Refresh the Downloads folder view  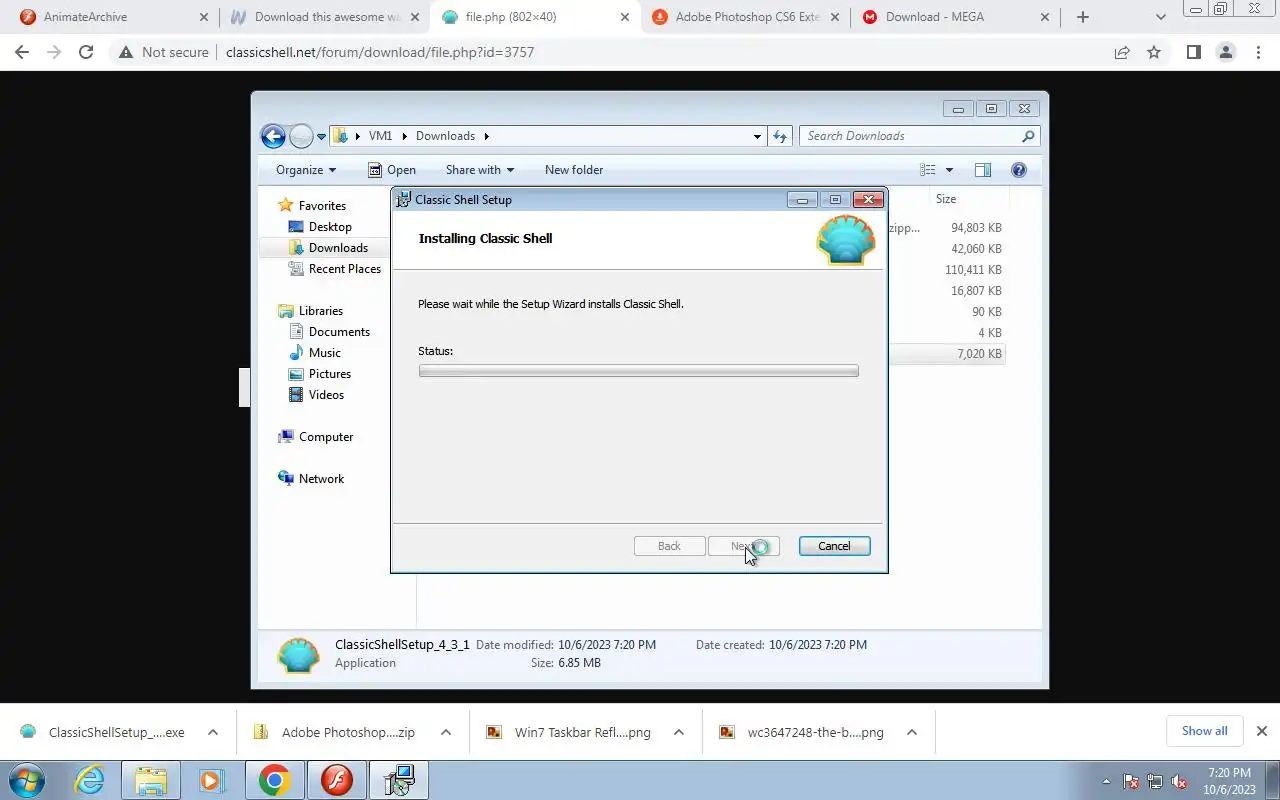[780, 136]
